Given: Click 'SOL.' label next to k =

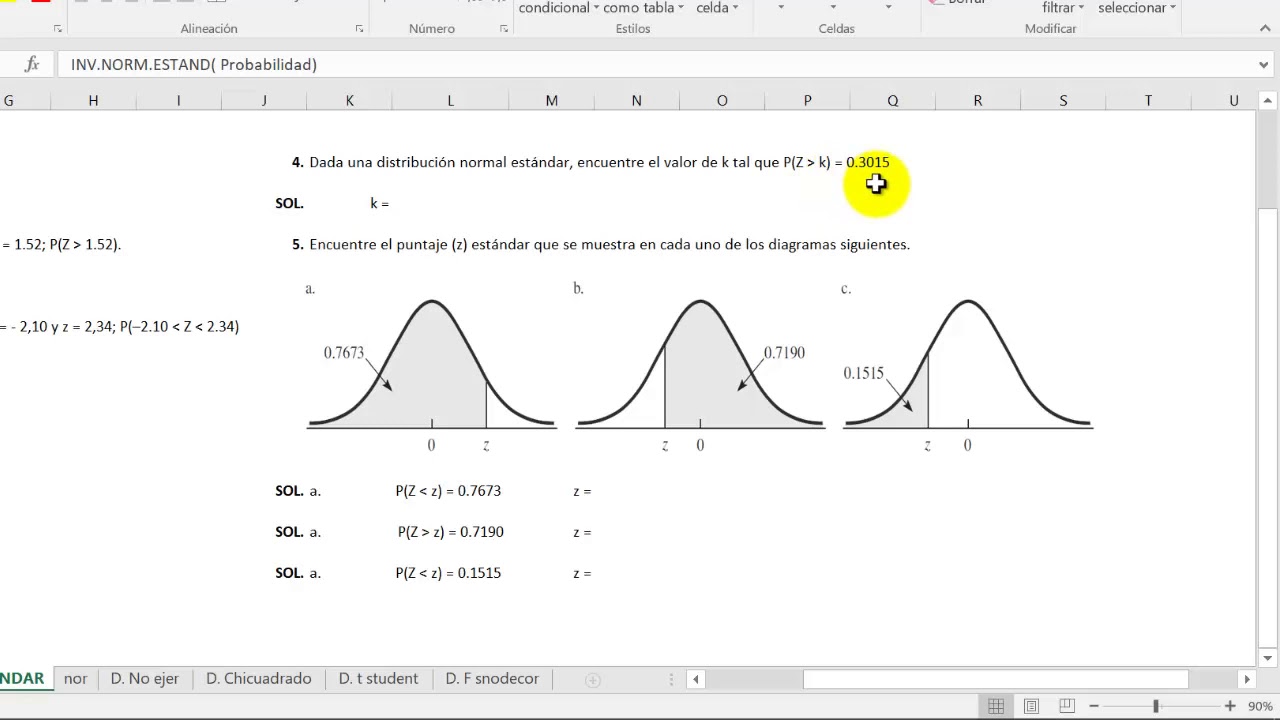Looking at the screenshot, I should point(290,203).
